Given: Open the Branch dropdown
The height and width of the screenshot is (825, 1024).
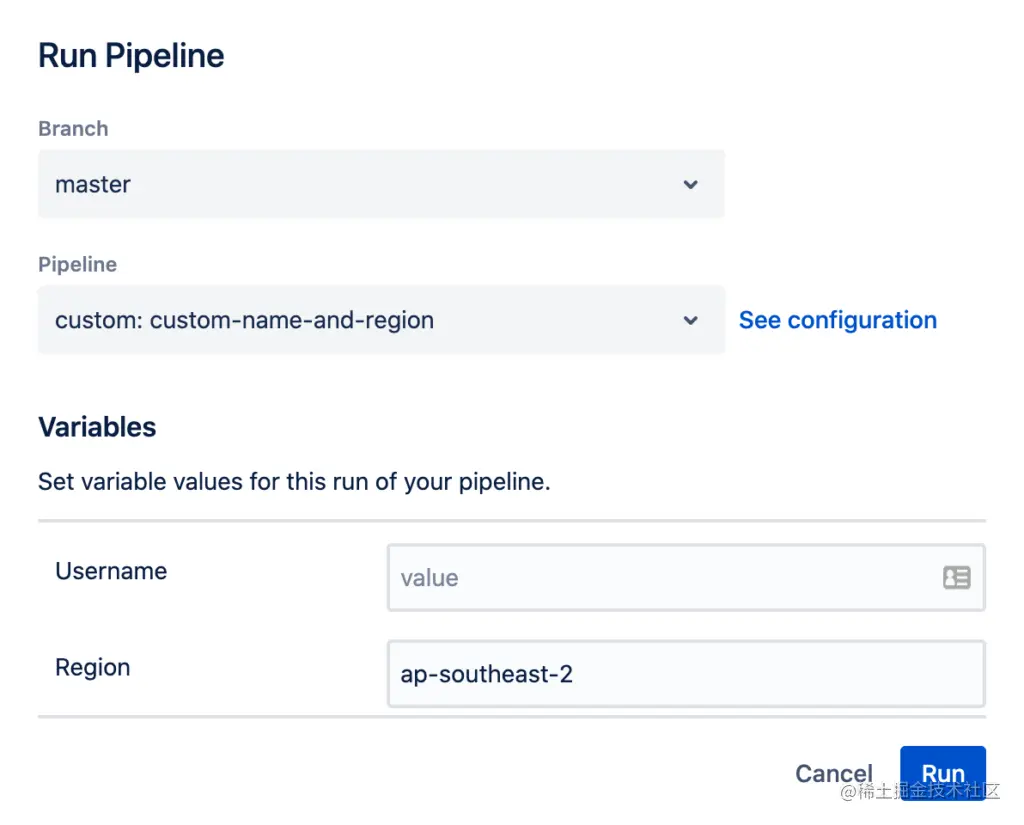Looking at the screenshot, I should point(380,185).
